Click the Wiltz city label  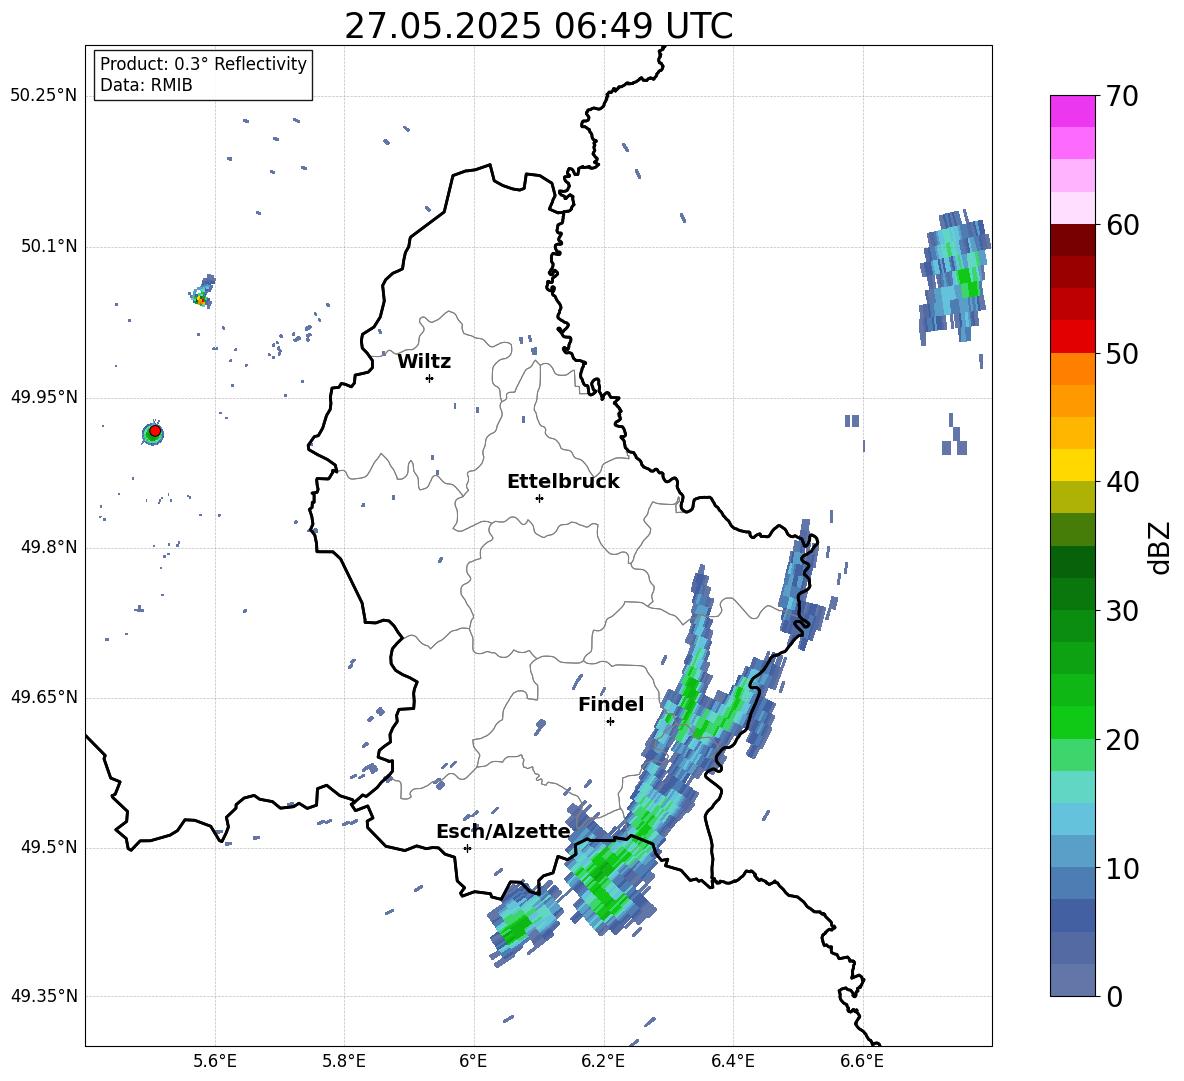(x=424, y=362)
